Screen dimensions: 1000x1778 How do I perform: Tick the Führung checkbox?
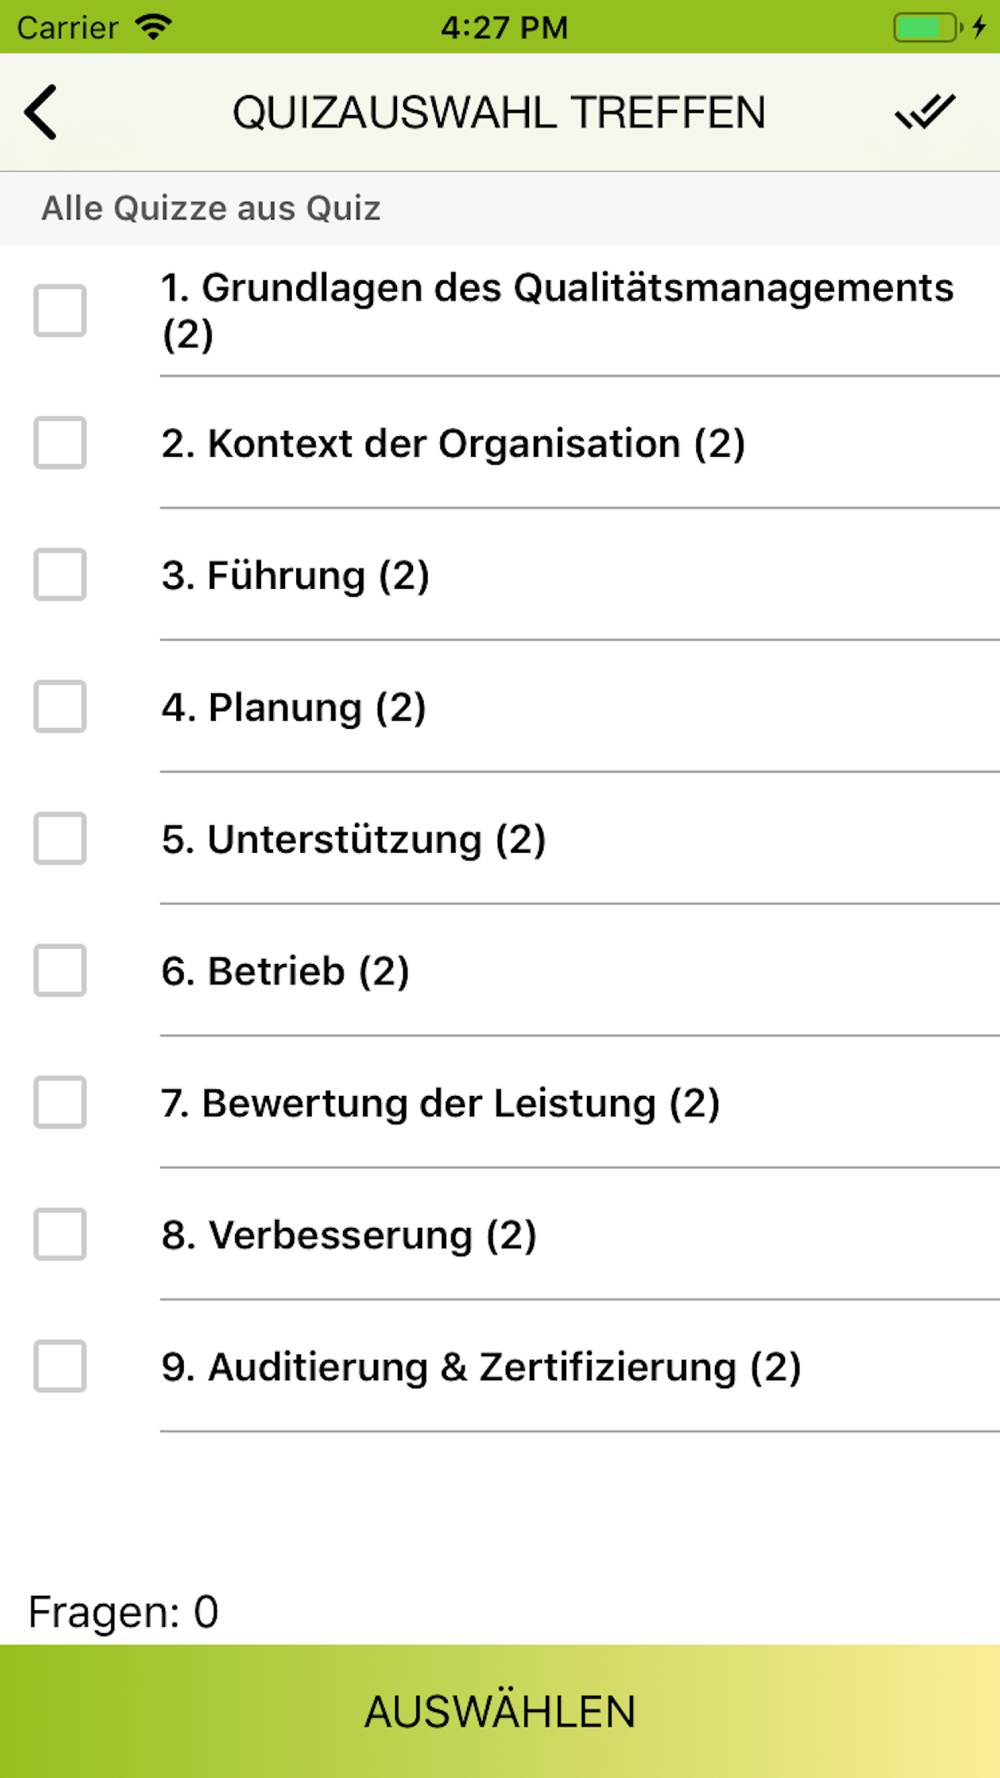tap(60, 575)
